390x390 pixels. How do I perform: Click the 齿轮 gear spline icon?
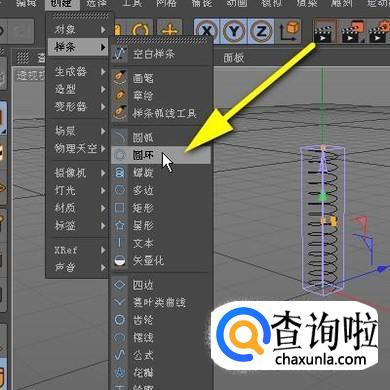pyautogui.click(x=120, y=320)
